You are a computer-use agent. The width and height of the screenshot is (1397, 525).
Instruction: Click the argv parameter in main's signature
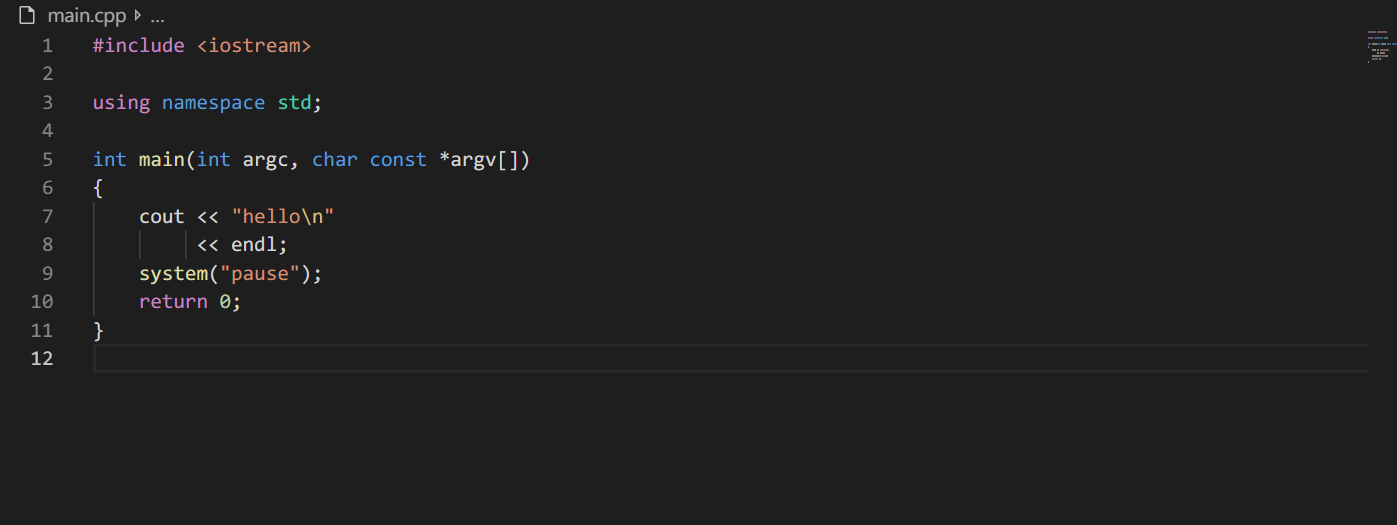(473, 160)
